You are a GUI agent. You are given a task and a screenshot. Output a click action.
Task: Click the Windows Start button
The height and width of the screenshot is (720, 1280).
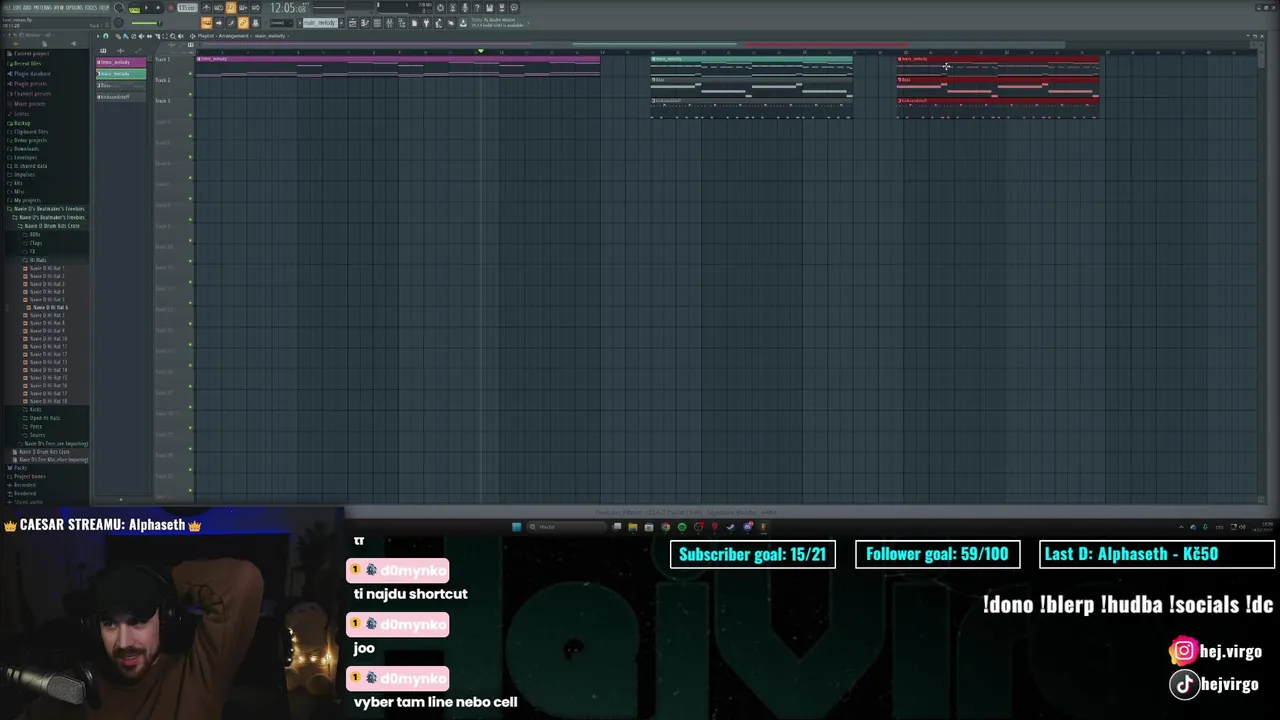pos(516,527)
